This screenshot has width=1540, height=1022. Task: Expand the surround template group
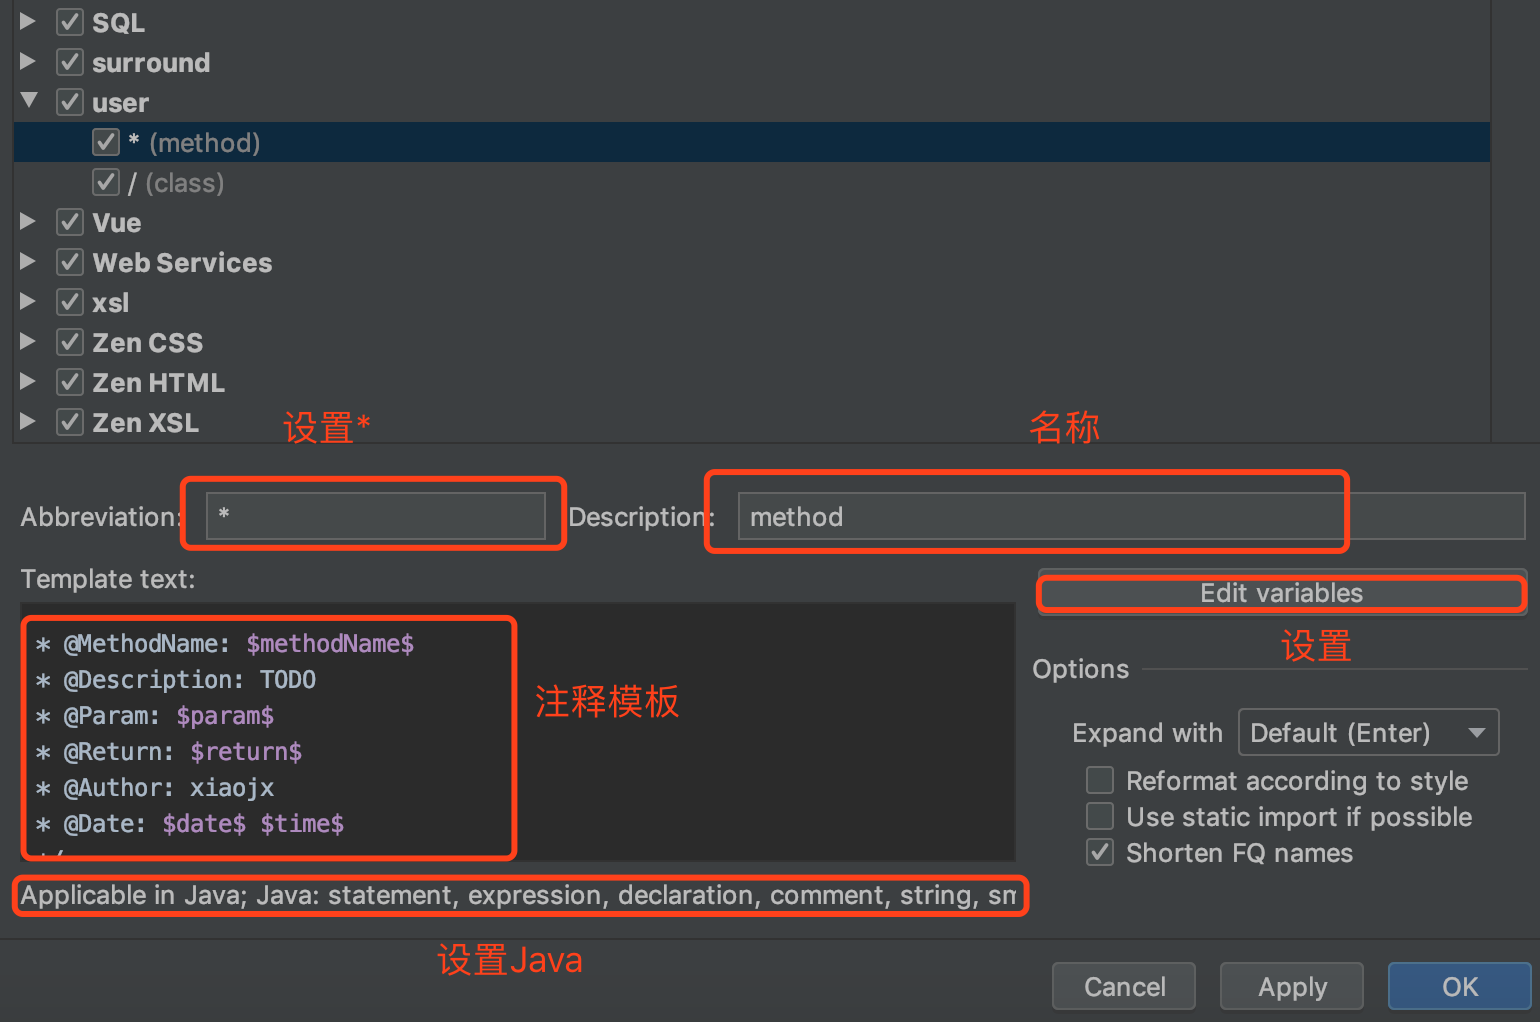(28, 61)
